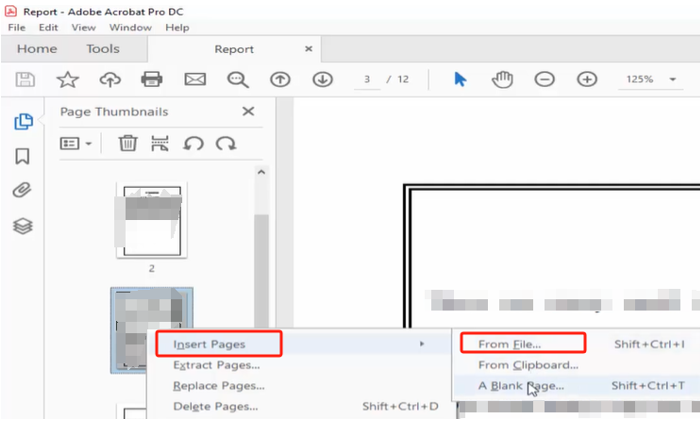Choose the Hand pan tool
The height and width of the screenshot is (422, 700).
pos(502,79)
